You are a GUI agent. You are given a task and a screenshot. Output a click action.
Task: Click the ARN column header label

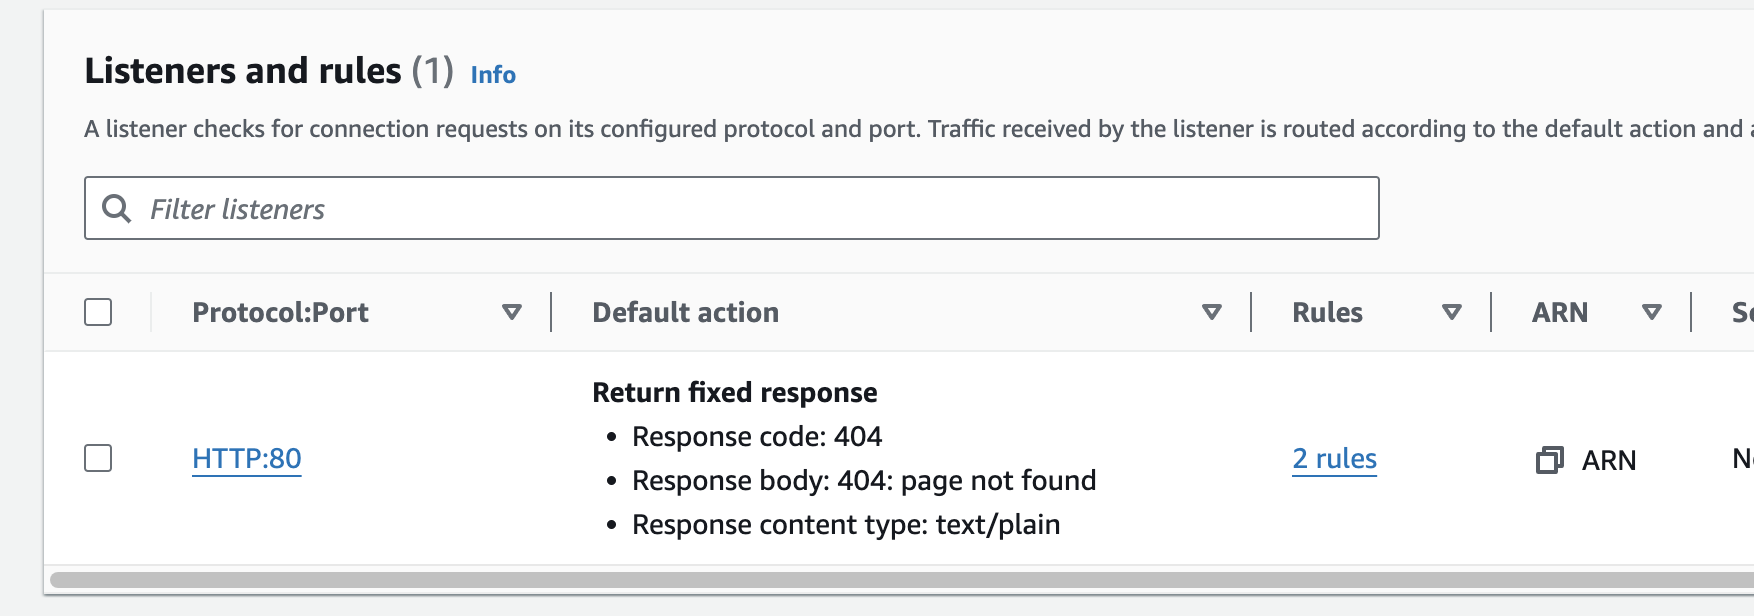click(1559, 313)
